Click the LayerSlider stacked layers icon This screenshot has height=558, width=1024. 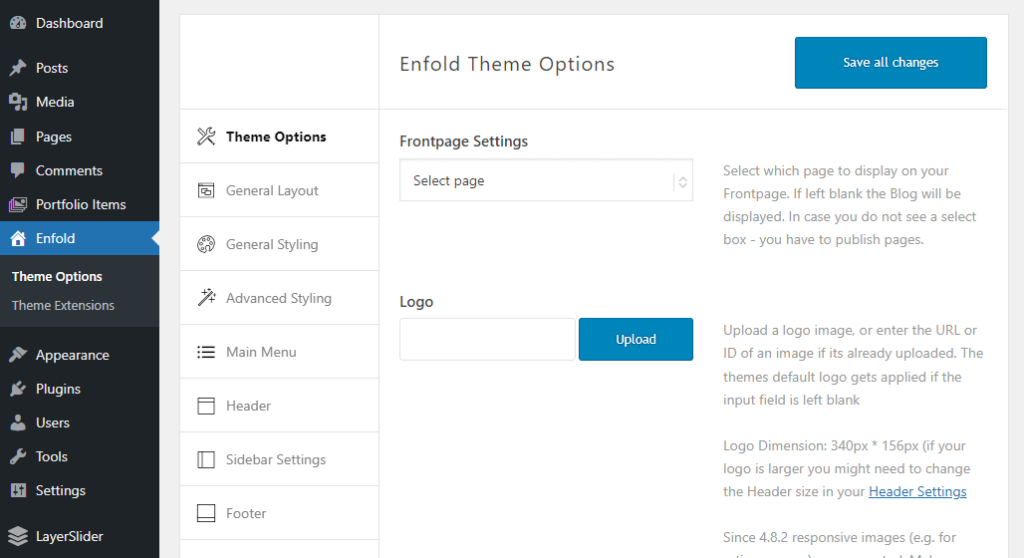[x=18, y=536]
